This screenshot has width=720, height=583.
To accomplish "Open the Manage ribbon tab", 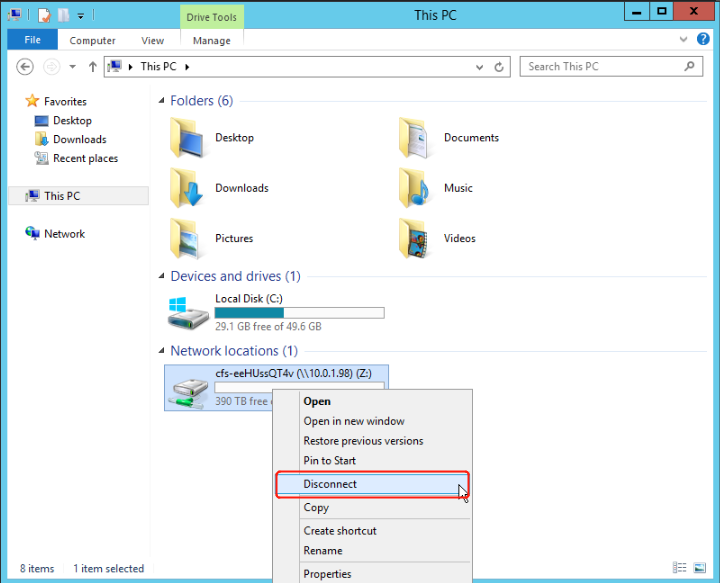I will coord(212,40).
